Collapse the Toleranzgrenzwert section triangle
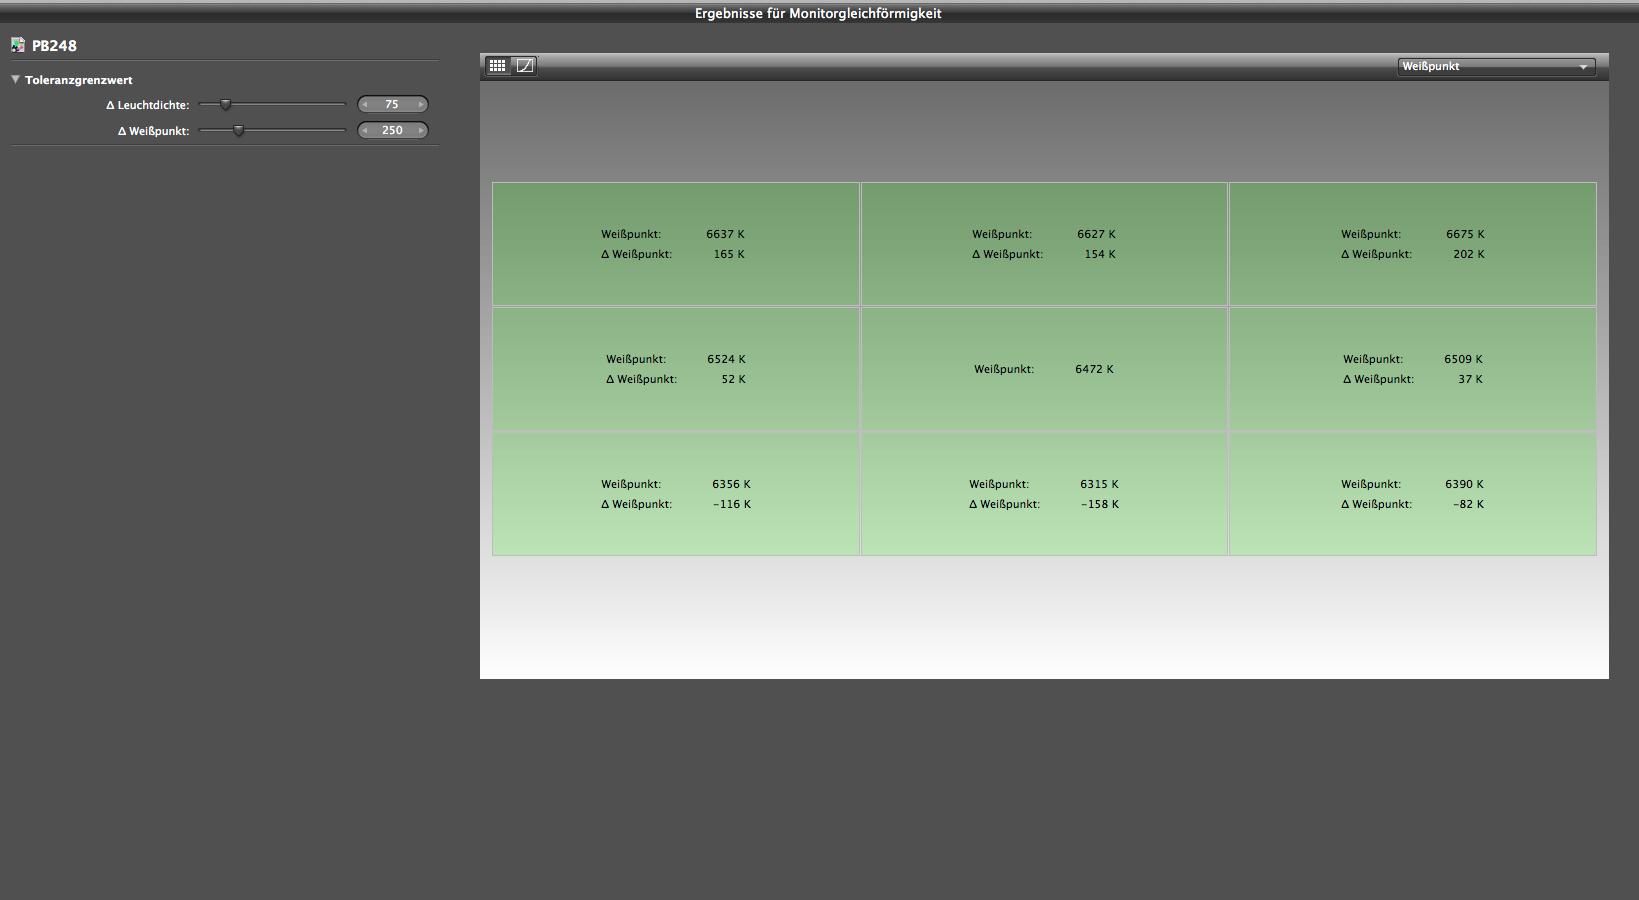The width and height of the screenshot is (1639, 900). (16, 80)
